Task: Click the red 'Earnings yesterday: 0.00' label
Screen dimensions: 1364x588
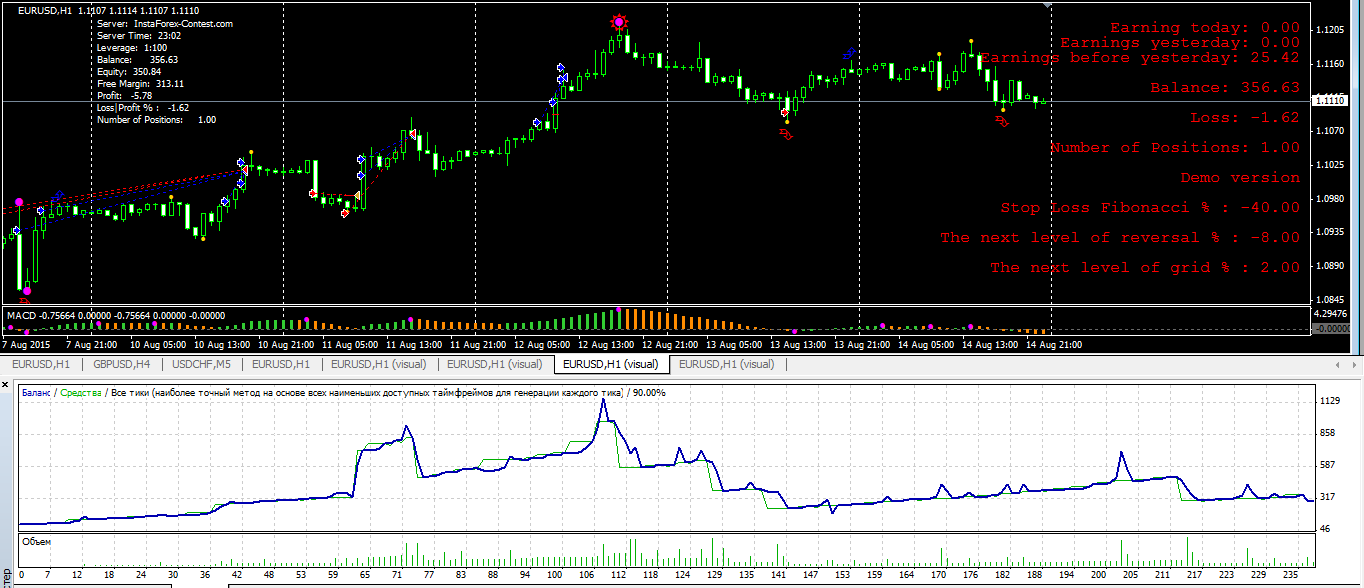Action: click(x=1180, y=43)
